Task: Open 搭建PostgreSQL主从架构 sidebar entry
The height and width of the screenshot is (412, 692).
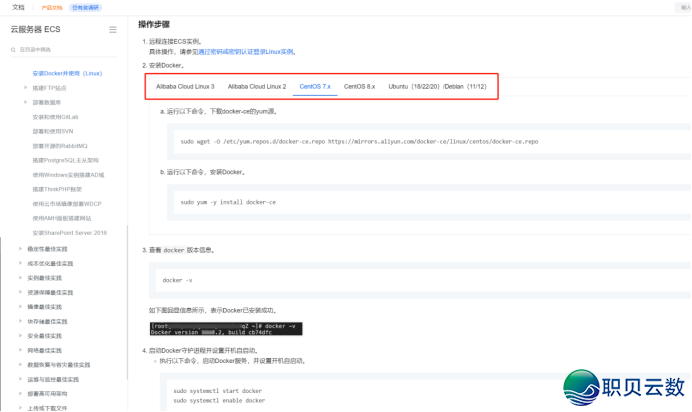Action: [x=65, y=161]
